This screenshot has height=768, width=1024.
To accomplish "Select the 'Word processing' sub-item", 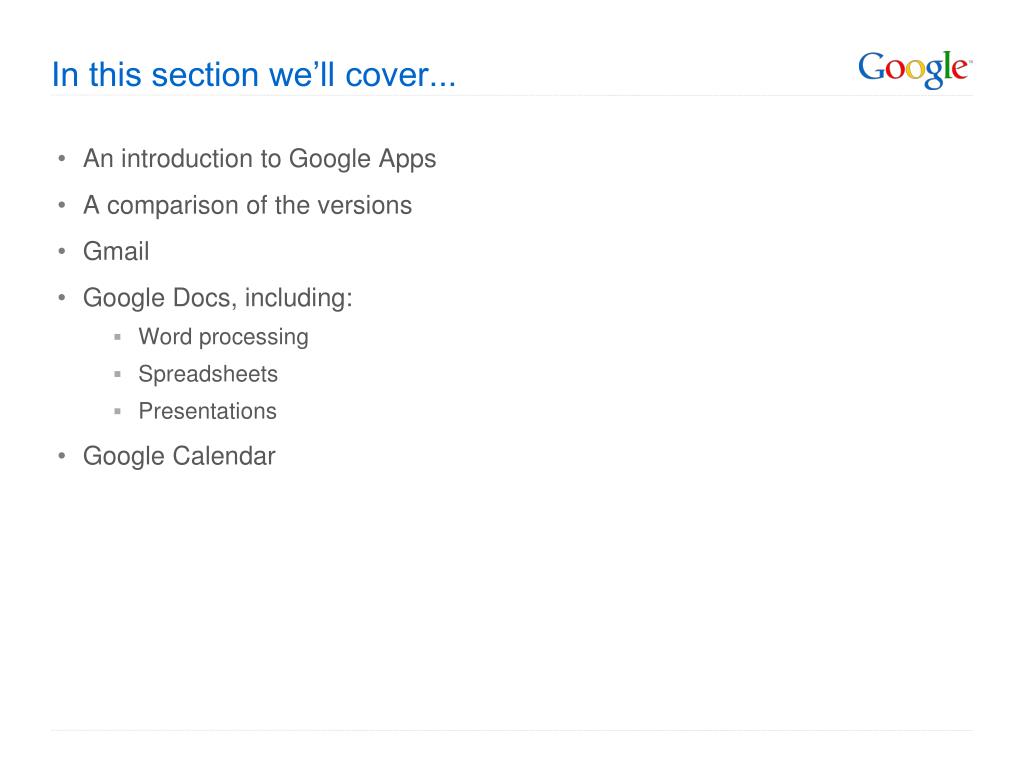I will (223, 337).
